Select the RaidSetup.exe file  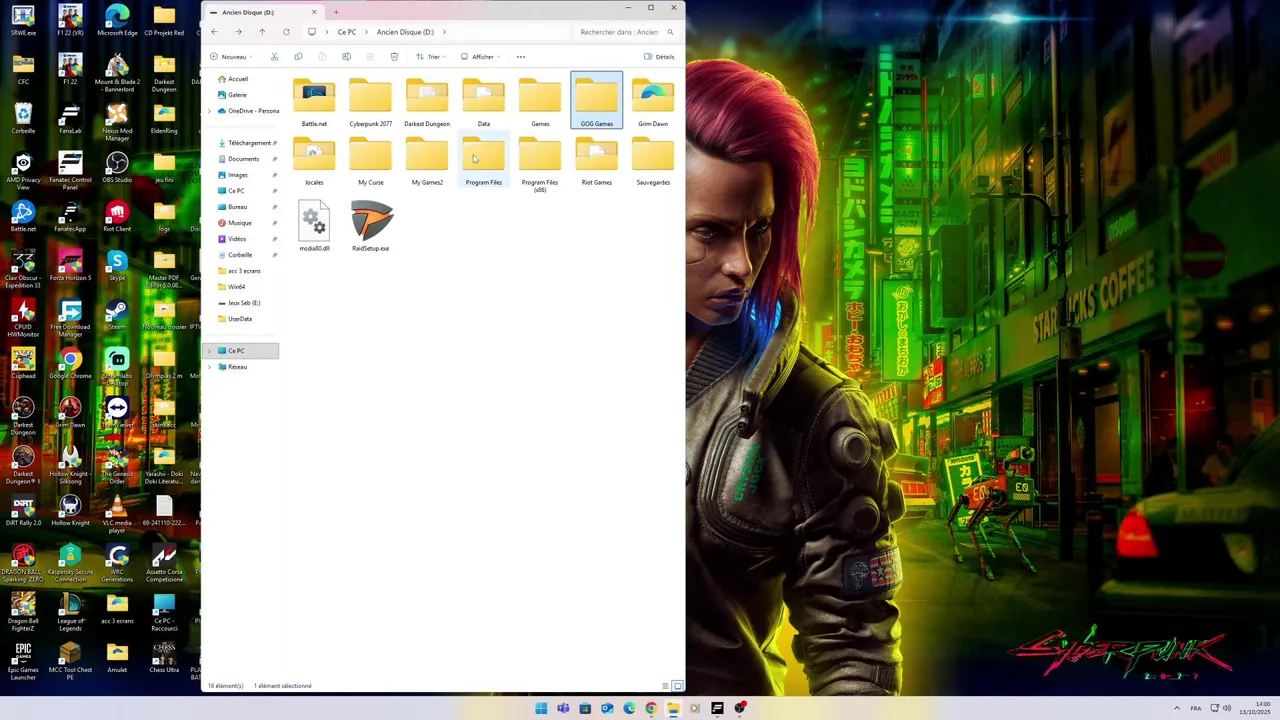coord(370,226)
